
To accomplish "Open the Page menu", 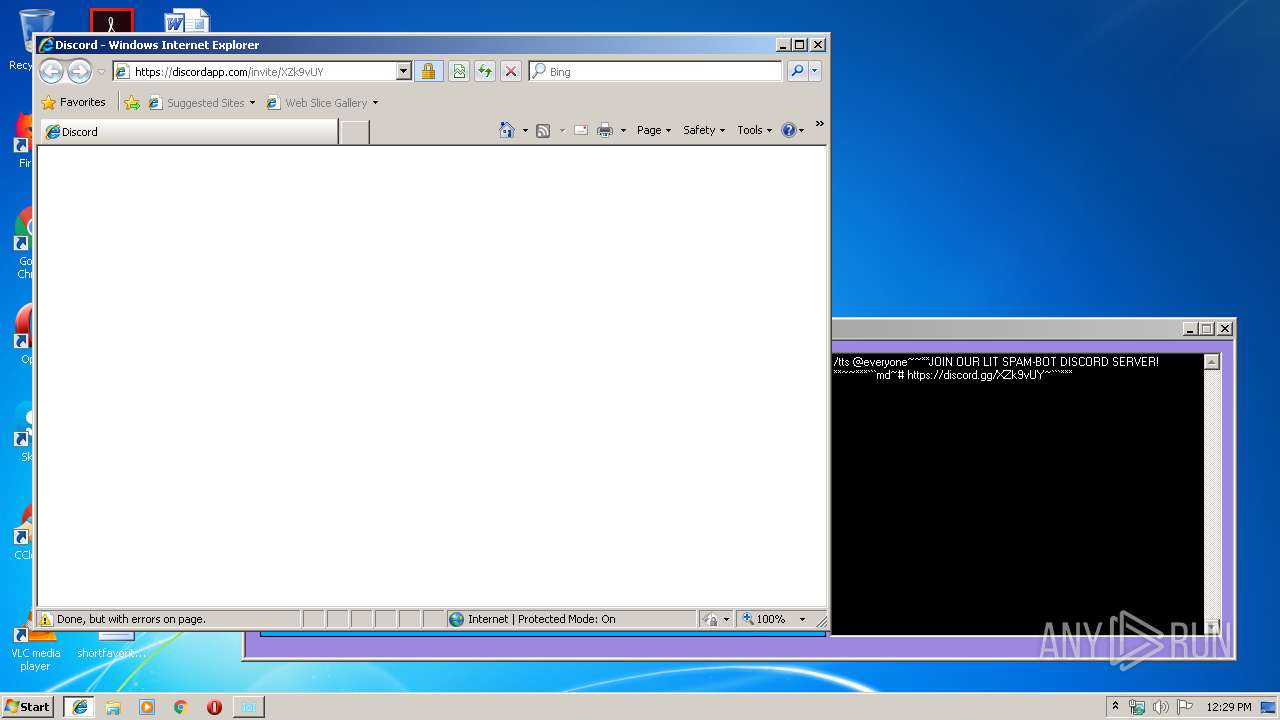I will (x=654, y=130).
